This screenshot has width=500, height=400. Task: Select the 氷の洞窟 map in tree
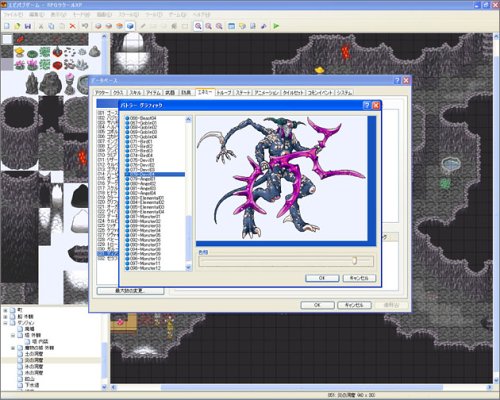34,366
